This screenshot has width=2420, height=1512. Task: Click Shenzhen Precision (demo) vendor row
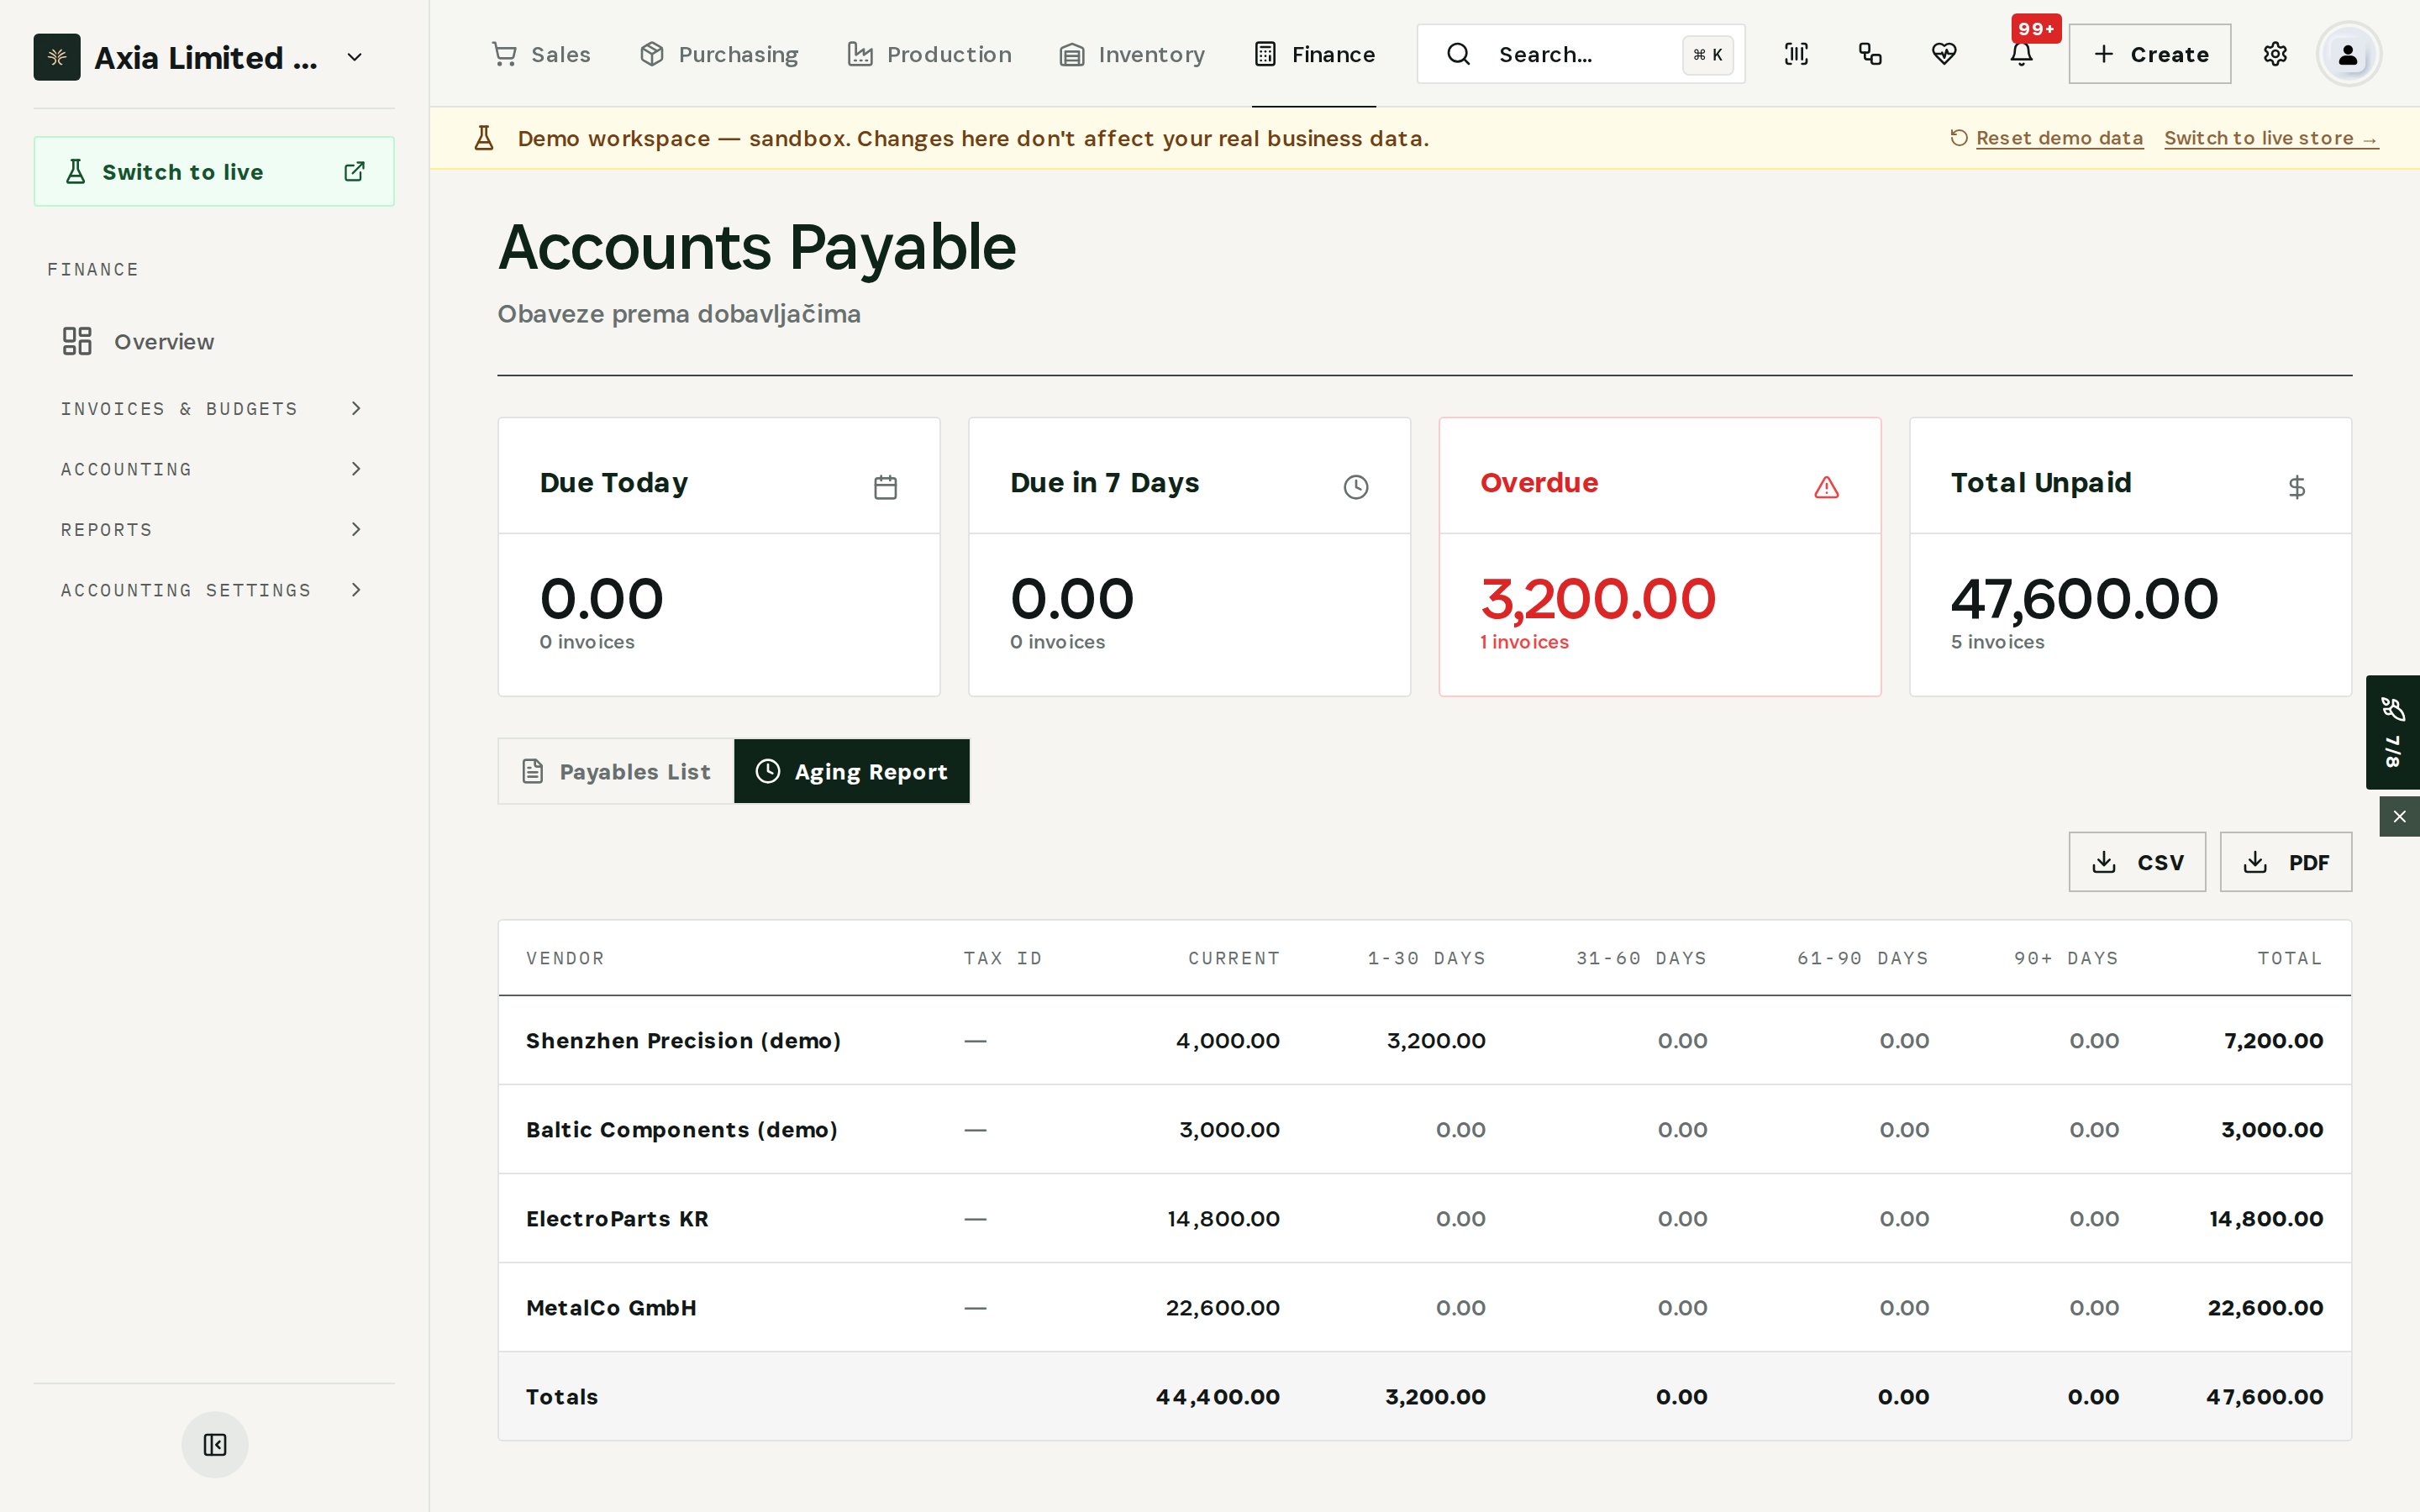click(1425, 1040)
